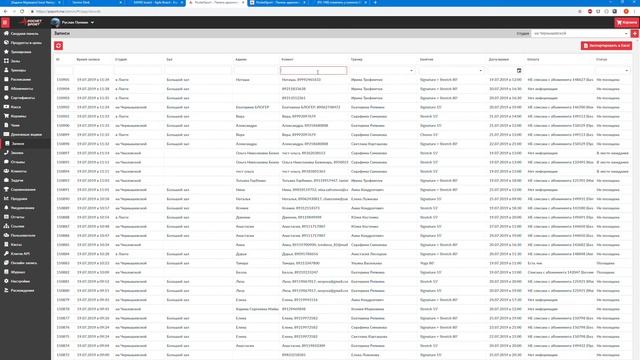This screenshot has height=360, width=640.
Task: Focus the Зал column filter input
Action: pos(198,71)
